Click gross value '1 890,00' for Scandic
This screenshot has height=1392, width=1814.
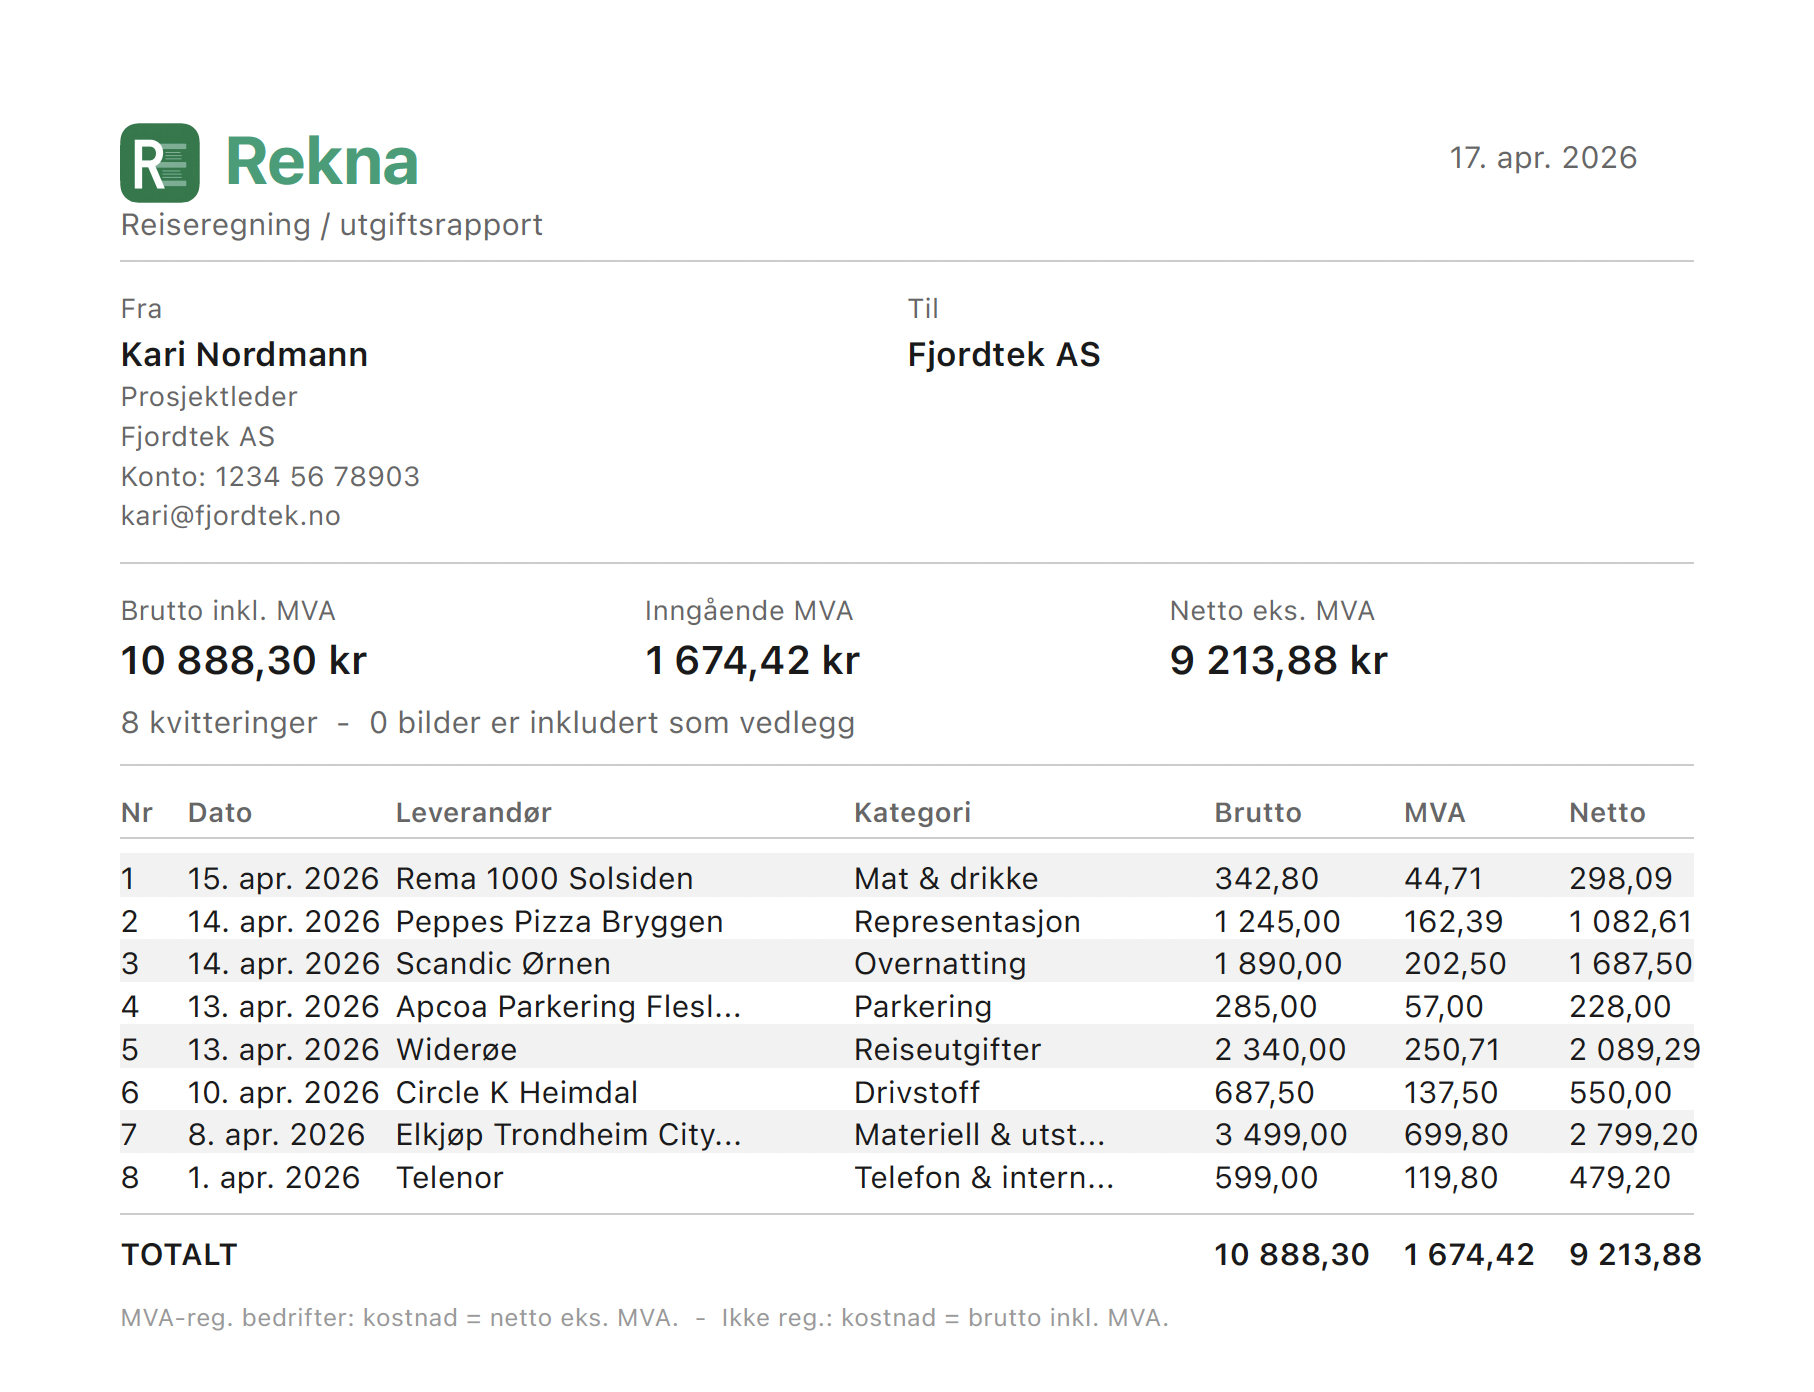(x=1278, y=964)
